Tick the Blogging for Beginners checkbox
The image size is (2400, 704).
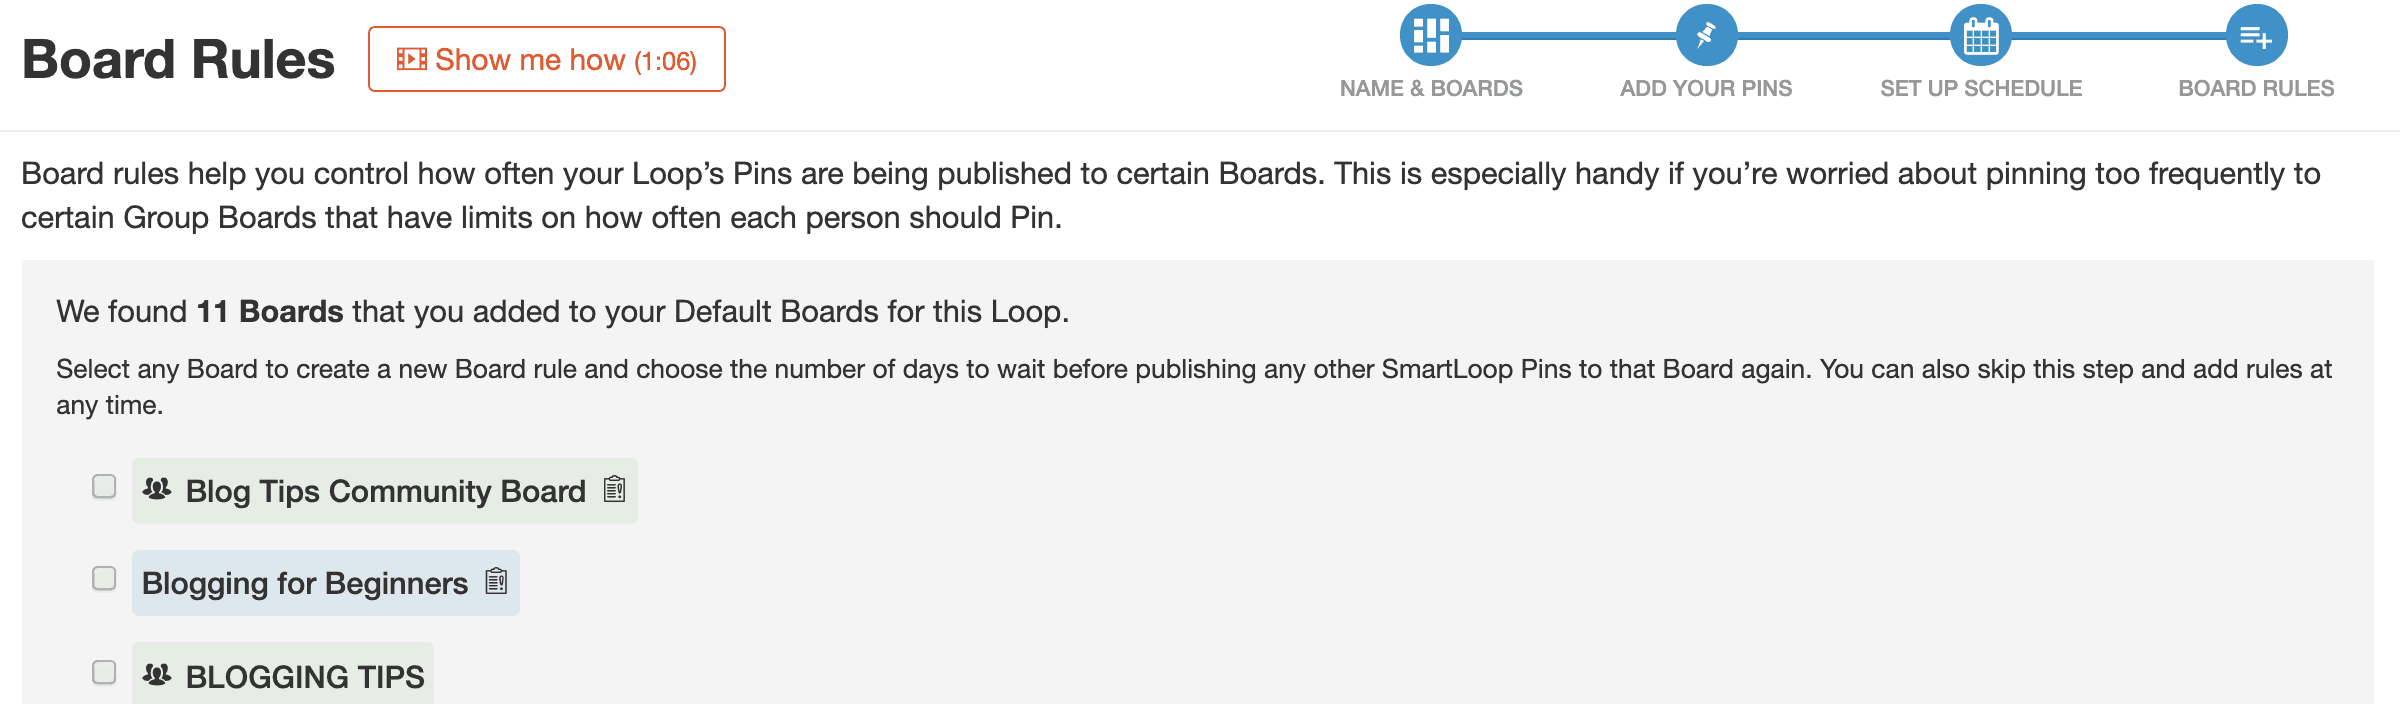tap(104, 578)
